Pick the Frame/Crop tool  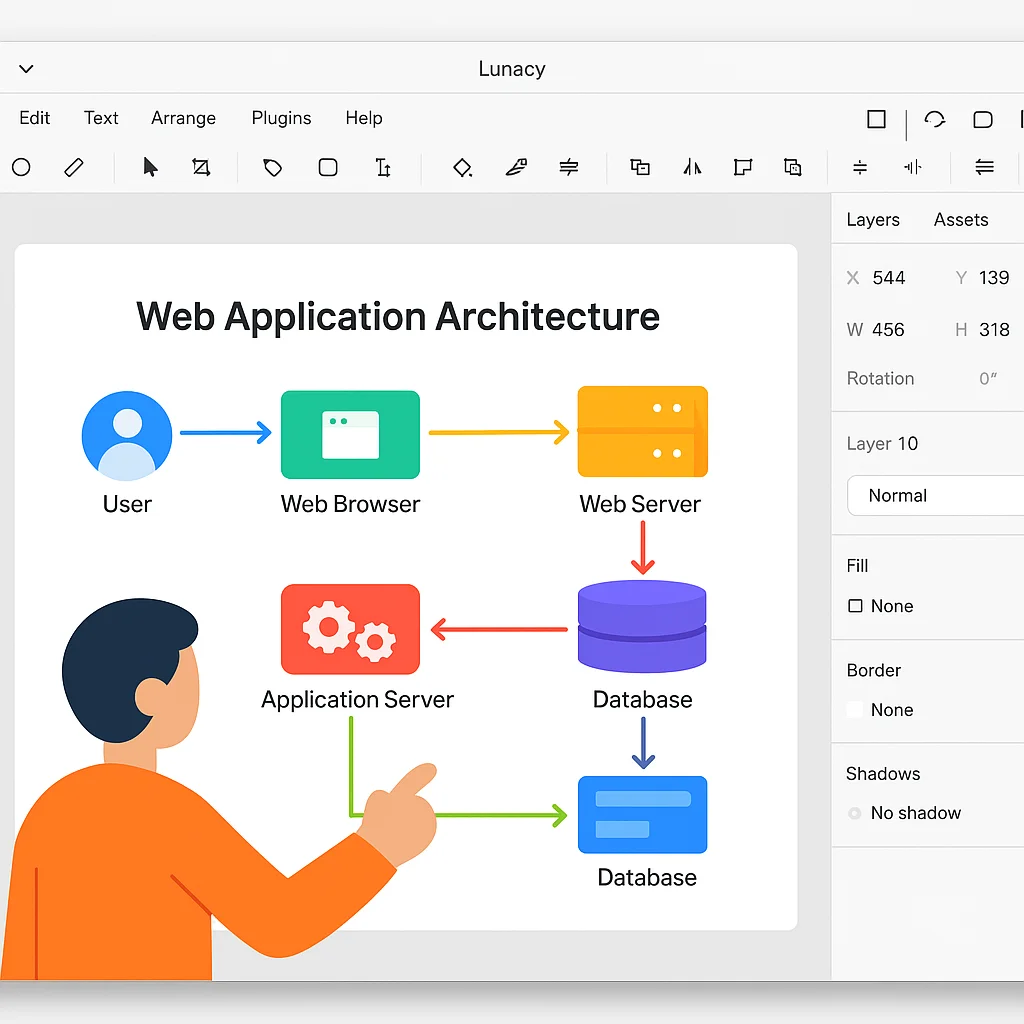coord(201,167)
